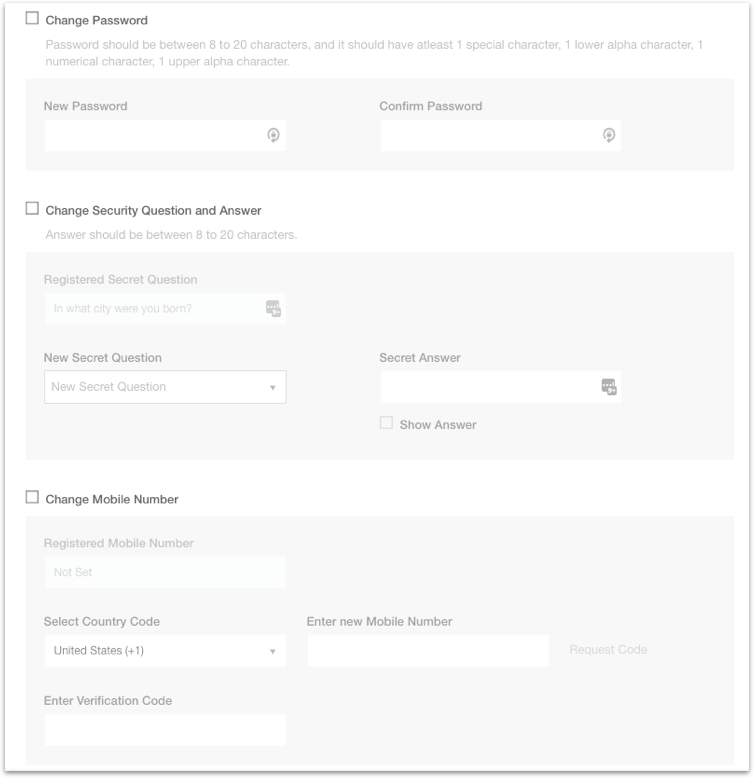Enable the Change Password checkbox
Image resolution: width=754 pixels, height=778 pixels.
click(x=32, y=18)
